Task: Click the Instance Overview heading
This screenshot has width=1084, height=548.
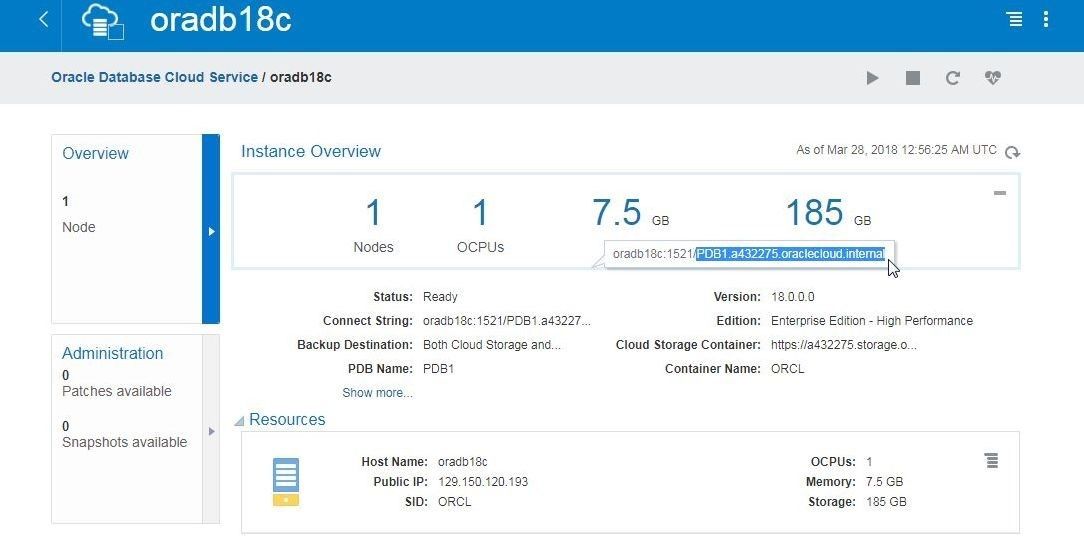Action: pyautogui.click(x=310, y=151)
